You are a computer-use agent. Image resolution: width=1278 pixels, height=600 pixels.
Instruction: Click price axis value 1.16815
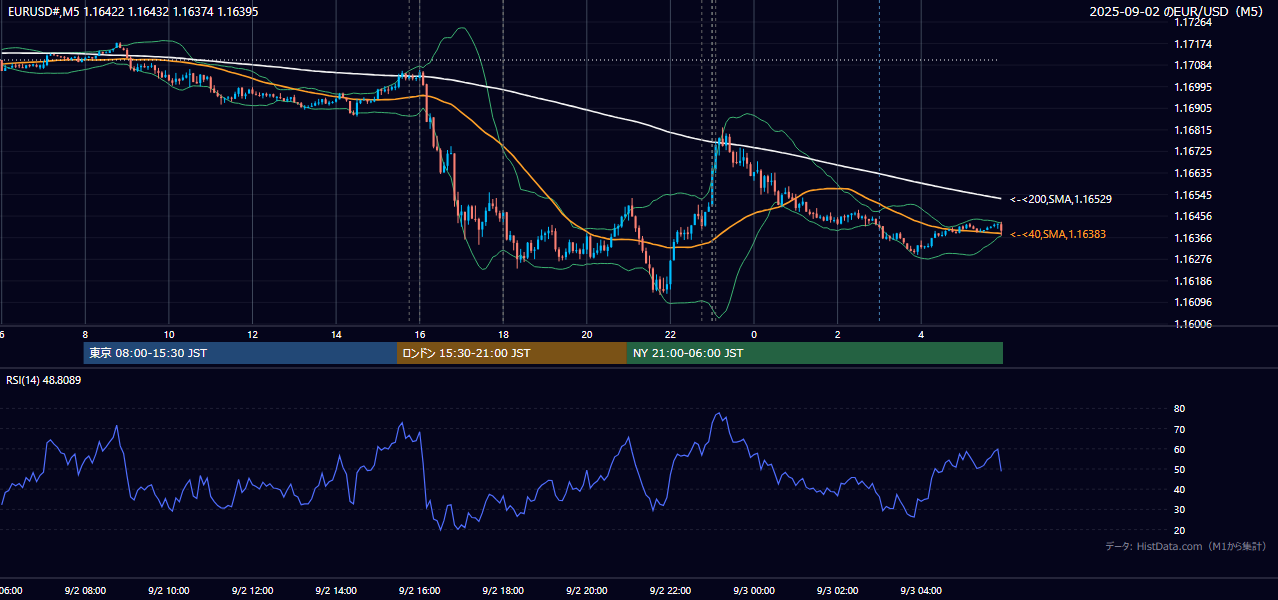click(1194, 130)
